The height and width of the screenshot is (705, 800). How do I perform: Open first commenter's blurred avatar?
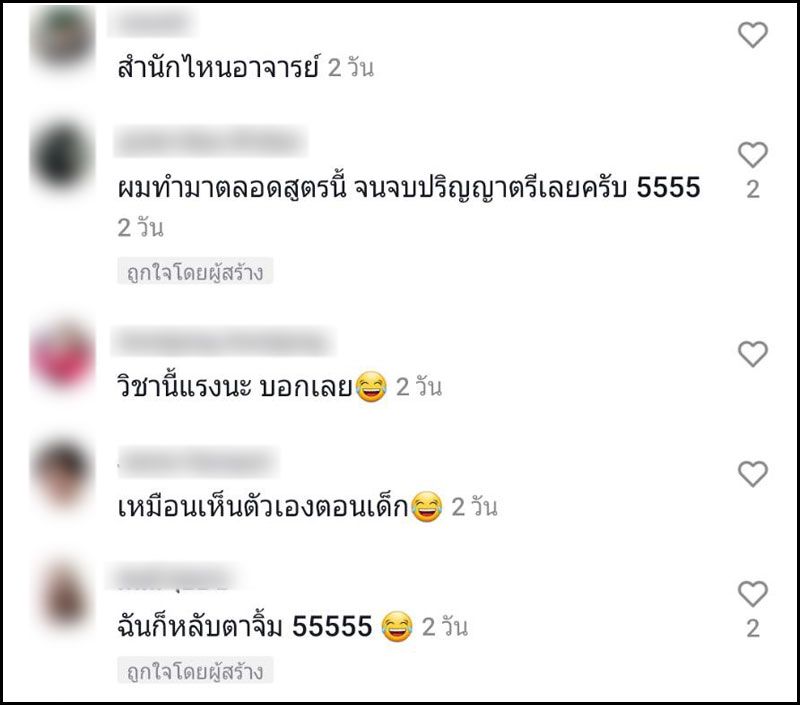click(62, 38)
